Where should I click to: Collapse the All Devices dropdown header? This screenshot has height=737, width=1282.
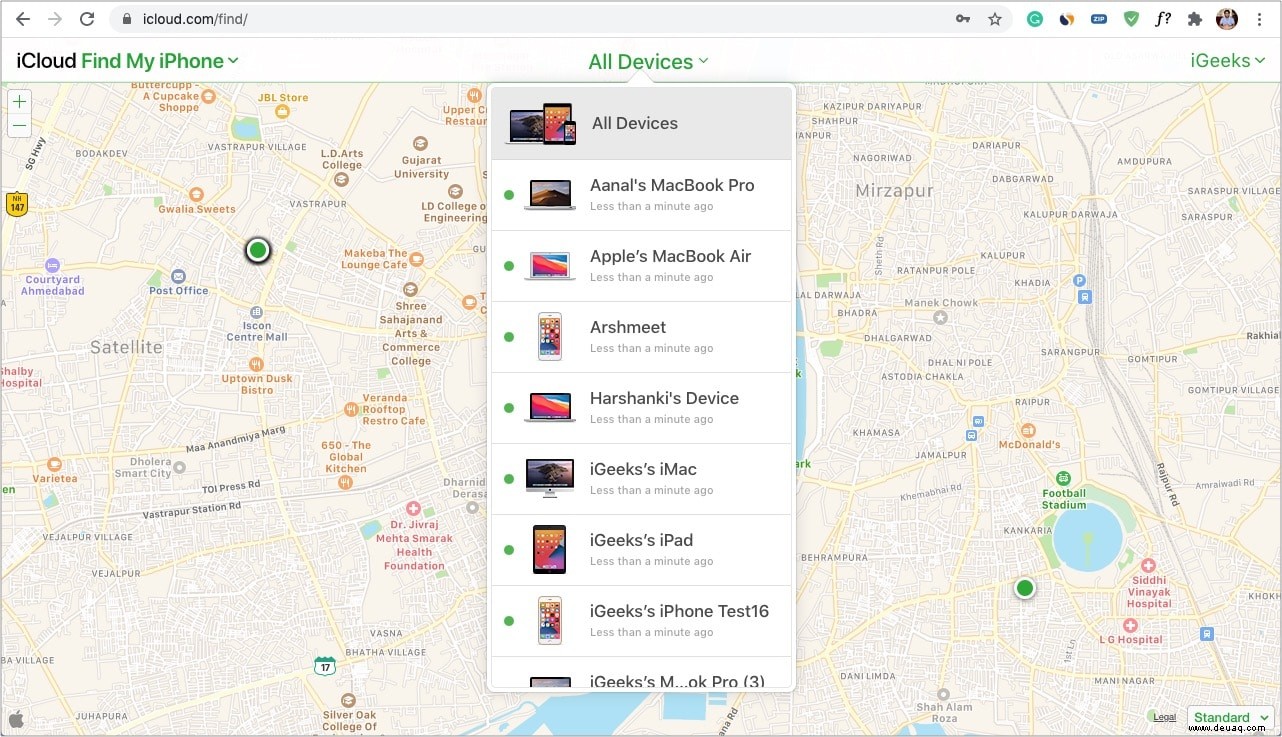tap(648, 62)
